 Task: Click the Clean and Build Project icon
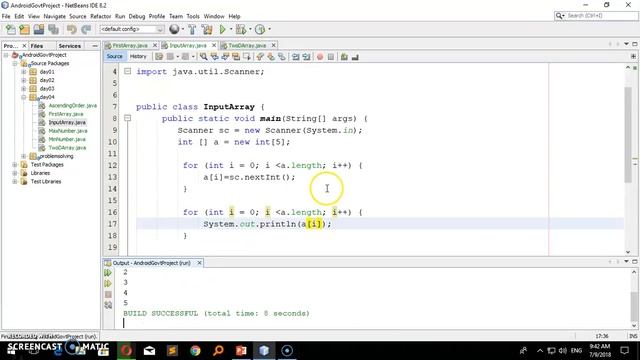tap(207, 29)
